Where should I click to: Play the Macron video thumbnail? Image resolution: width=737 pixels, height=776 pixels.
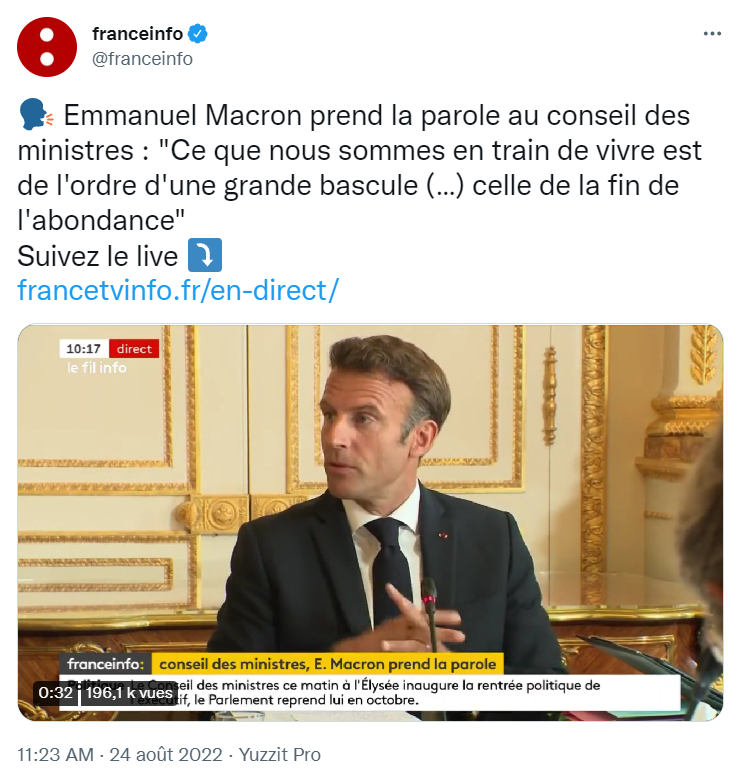tap(370, 522)
